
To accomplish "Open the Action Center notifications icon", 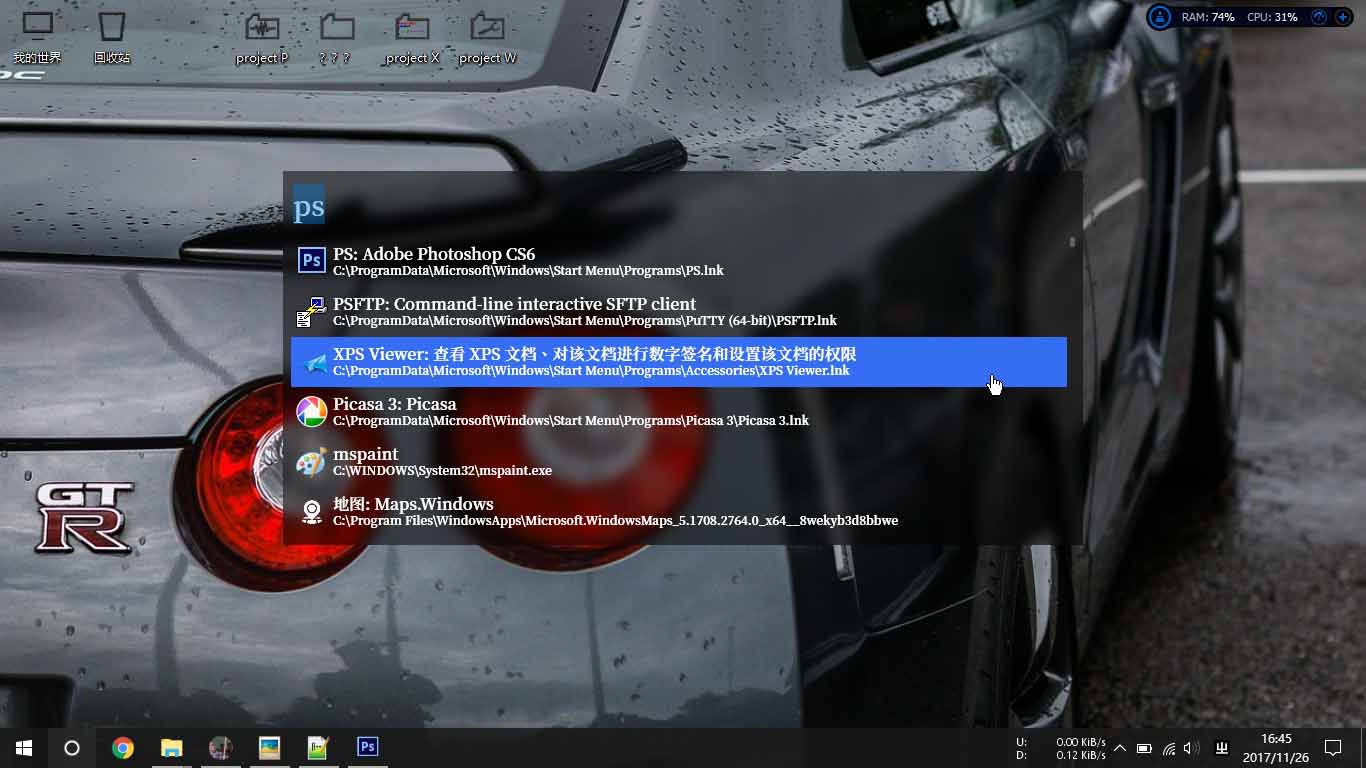I will pos(1333,748).
